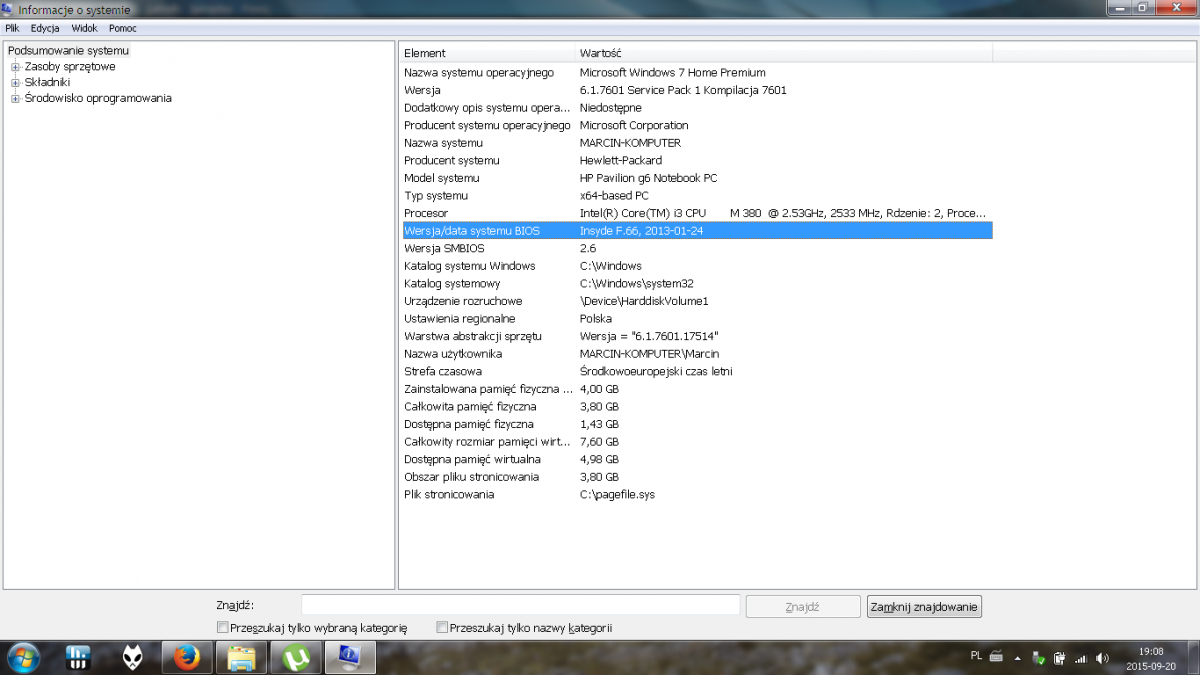This screenshot has width=1200, height=675.
Task: Select the Całkowita pamięć fizyczna row
Action: [696, 406]
